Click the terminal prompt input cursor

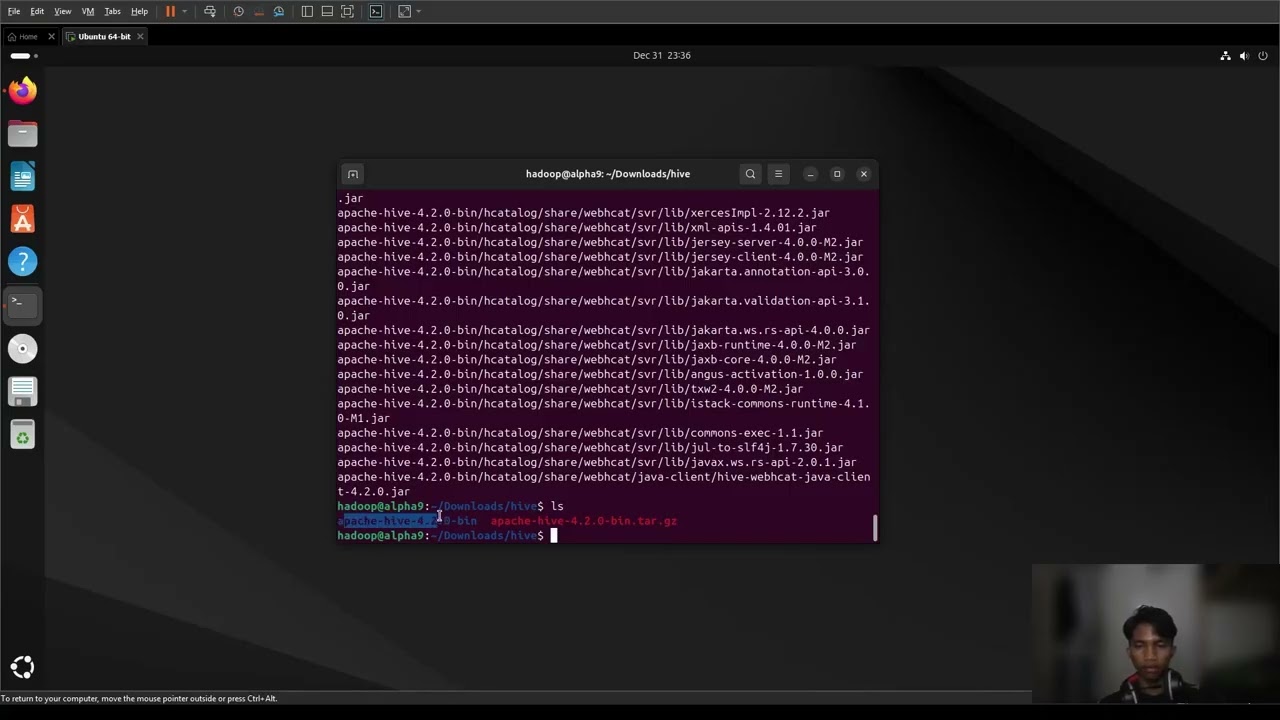554,536
